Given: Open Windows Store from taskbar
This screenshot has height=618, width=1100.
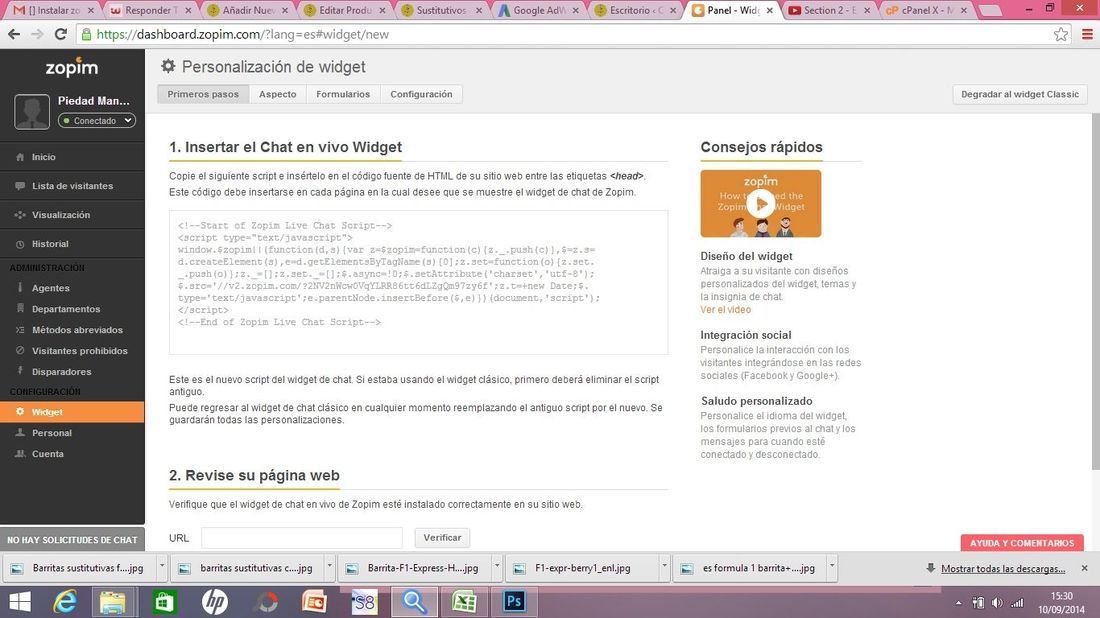Looking at the screenshot, I should point(164,602).
